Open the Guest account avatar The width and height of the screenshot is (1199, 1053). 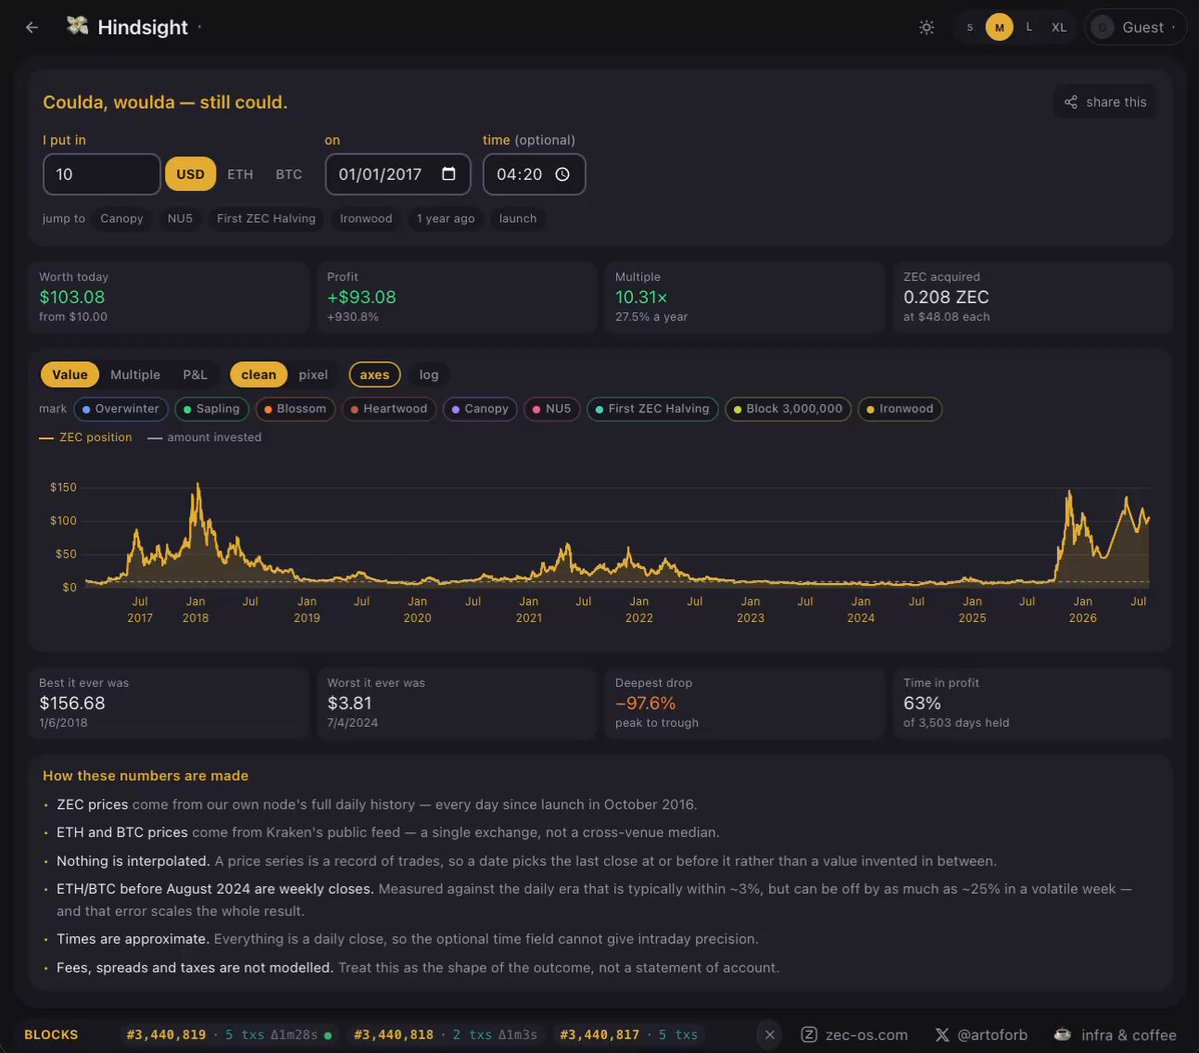tap(1102, 28)
